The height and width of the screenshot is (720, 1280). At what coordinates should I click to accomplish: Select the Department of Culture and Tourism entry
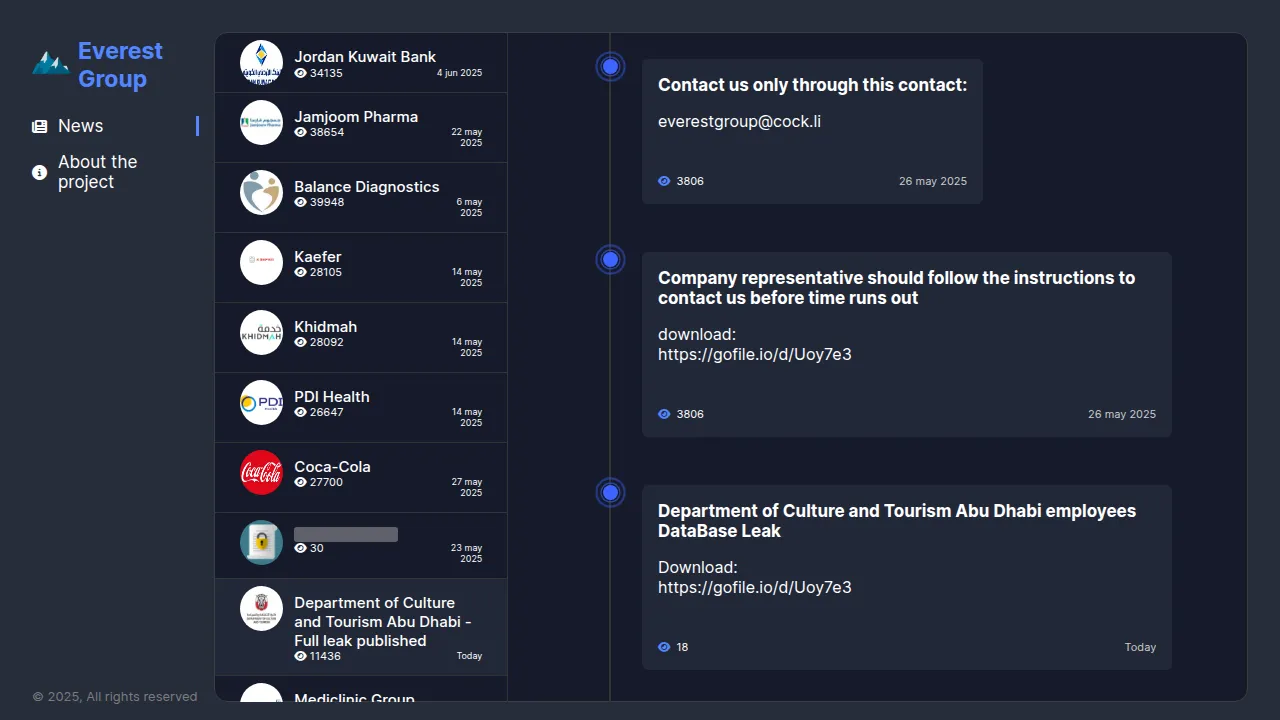coord(374,621)
